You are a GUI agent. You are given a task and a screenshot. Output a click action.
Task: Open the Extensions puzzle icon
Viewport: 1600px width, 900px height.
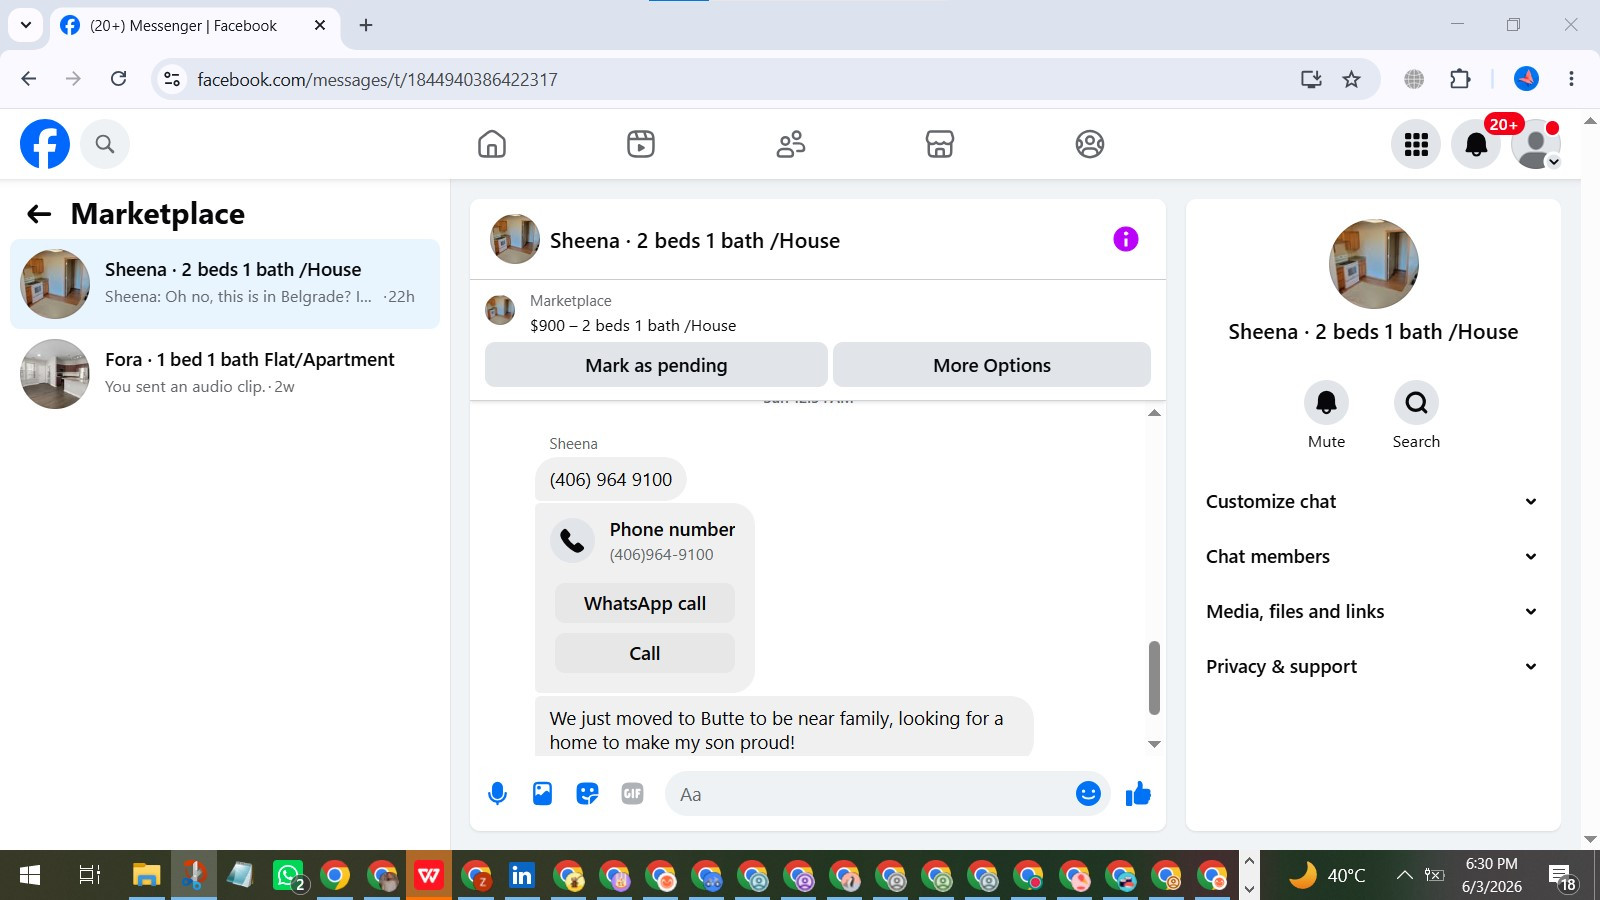click(1460, 79)
